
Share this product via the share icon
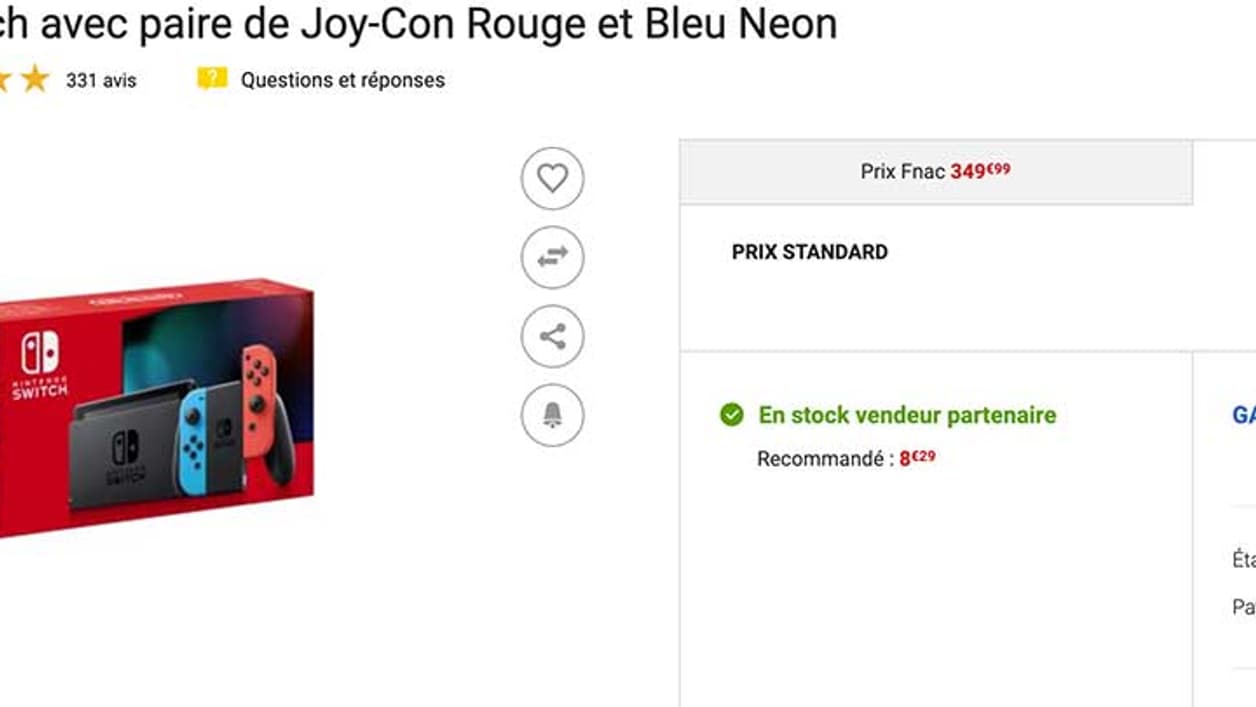click(551, 336)
